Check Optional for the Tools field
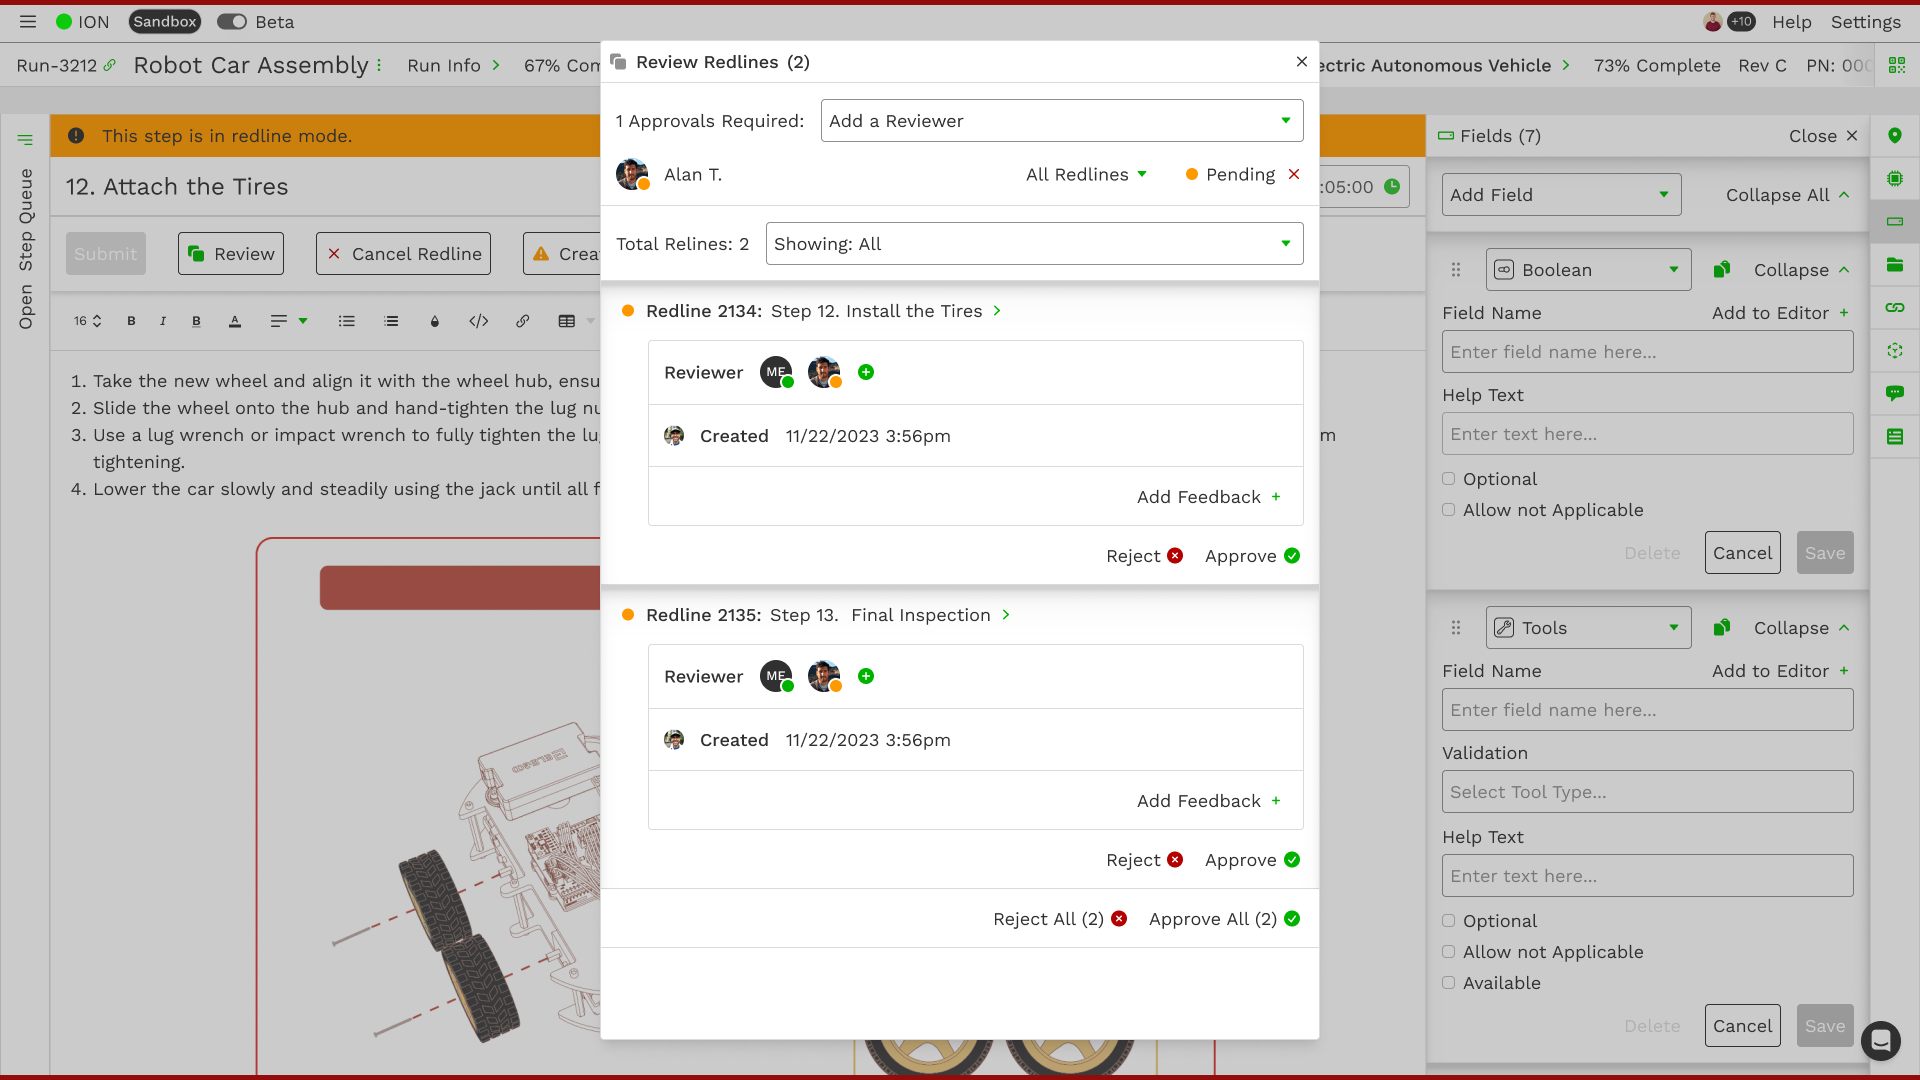Image resolution: width=1920 pixels, height=1080 pixels. tap(1448, 921)
